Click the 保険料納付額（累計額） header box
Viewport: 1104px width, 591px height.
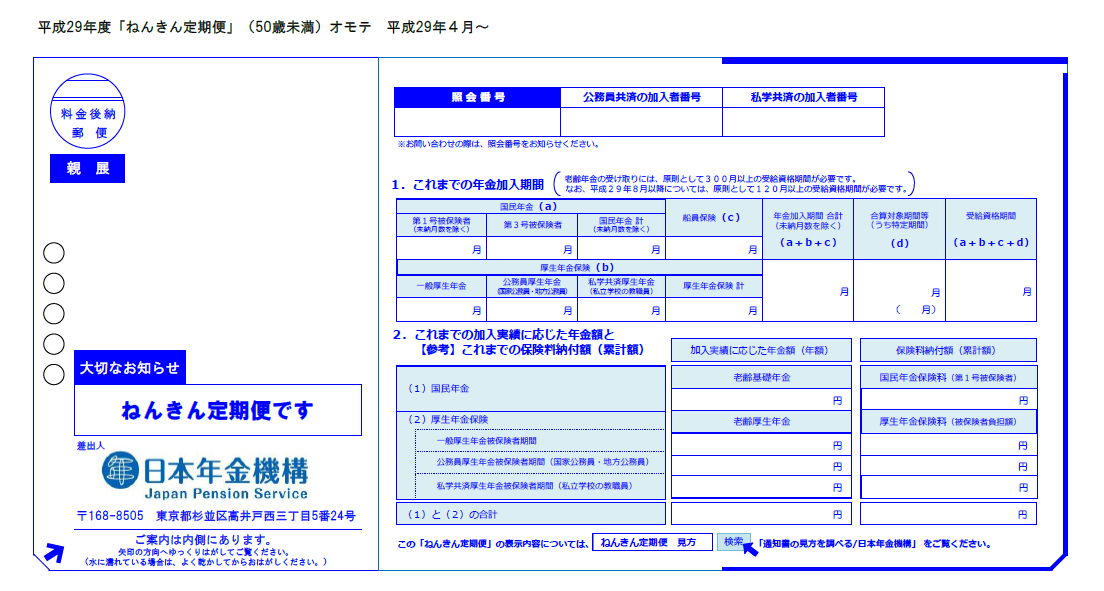point(948,350)
